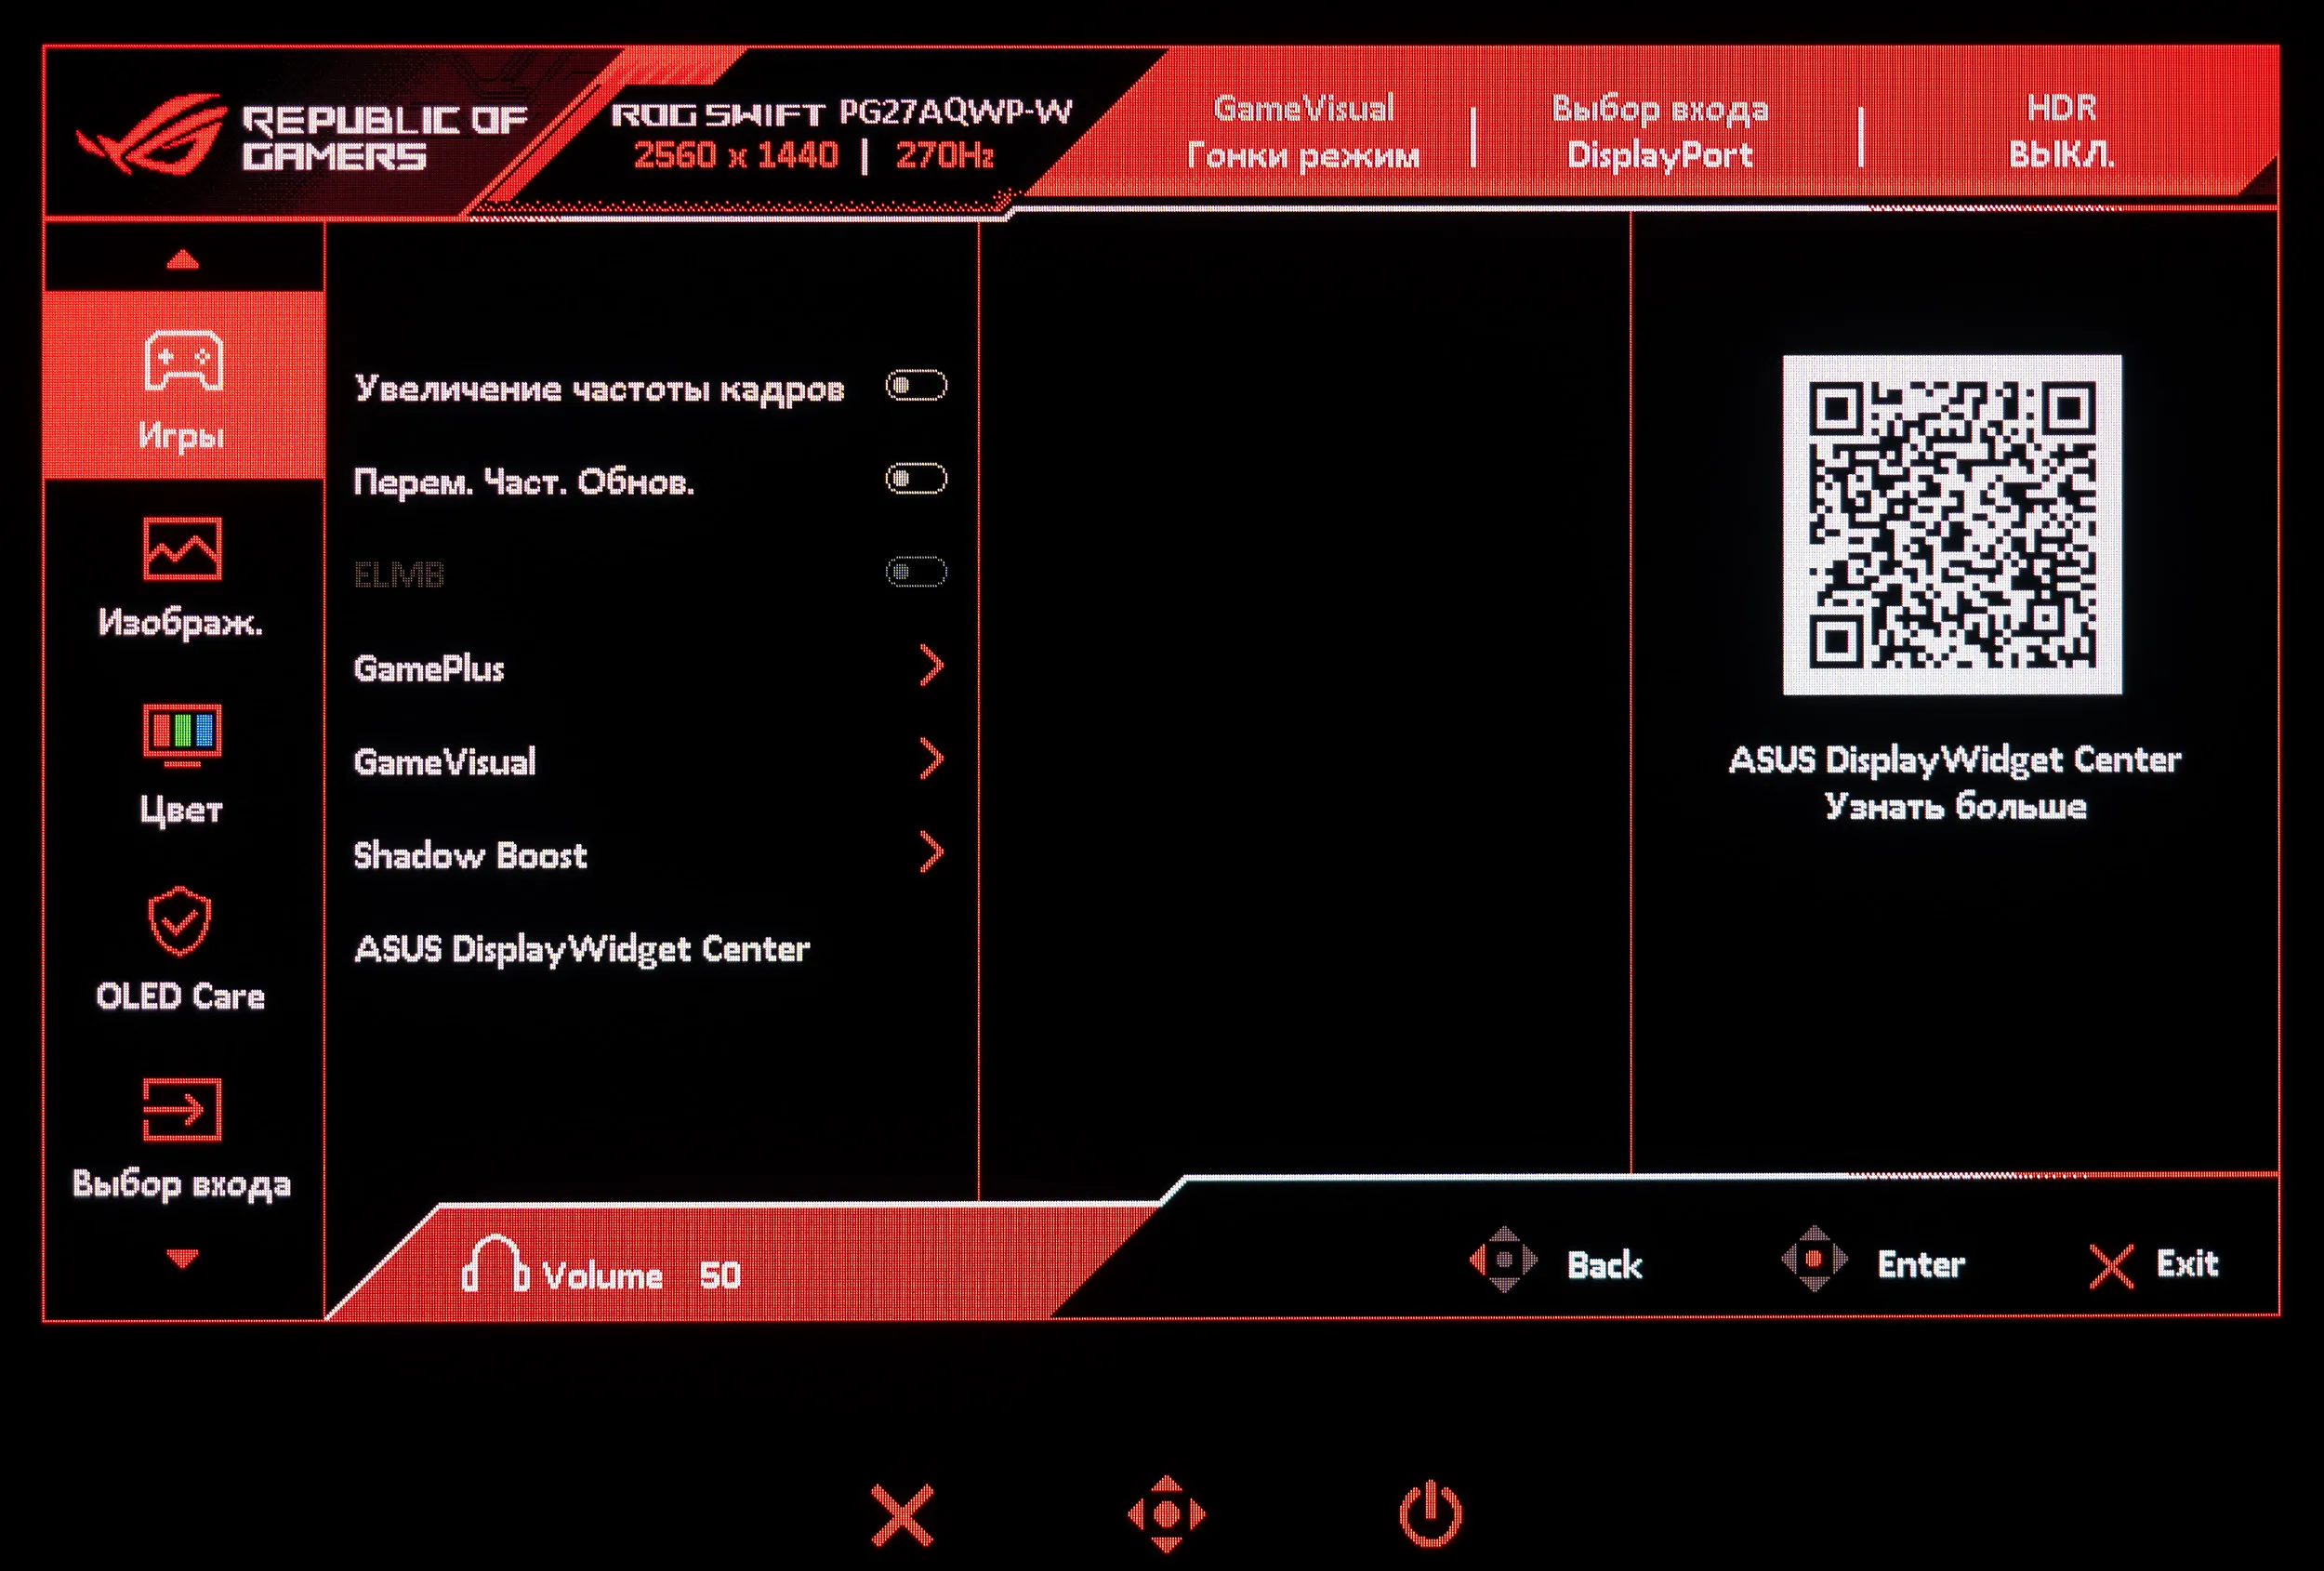The height and width of the screenshot is (1571, 2324).
Task: Toggle the ELMB switch
Action: pos(916,572)
